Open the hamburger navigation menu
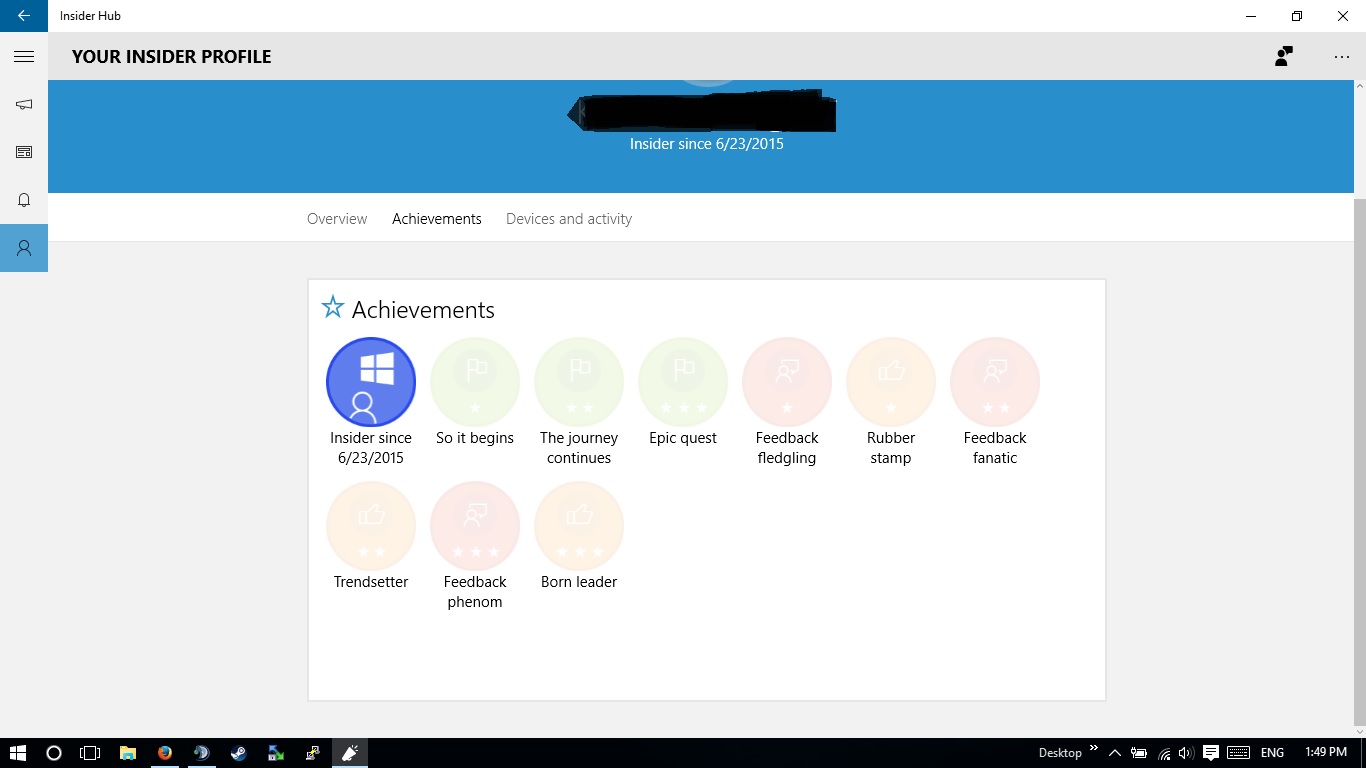1366x768 pixels. pyautogui.click(x=24, y=57)
